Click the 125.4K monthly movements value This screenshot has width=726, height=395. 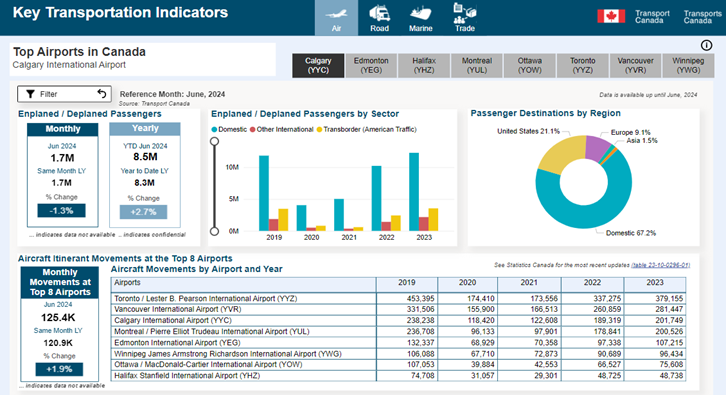[58, 318]
